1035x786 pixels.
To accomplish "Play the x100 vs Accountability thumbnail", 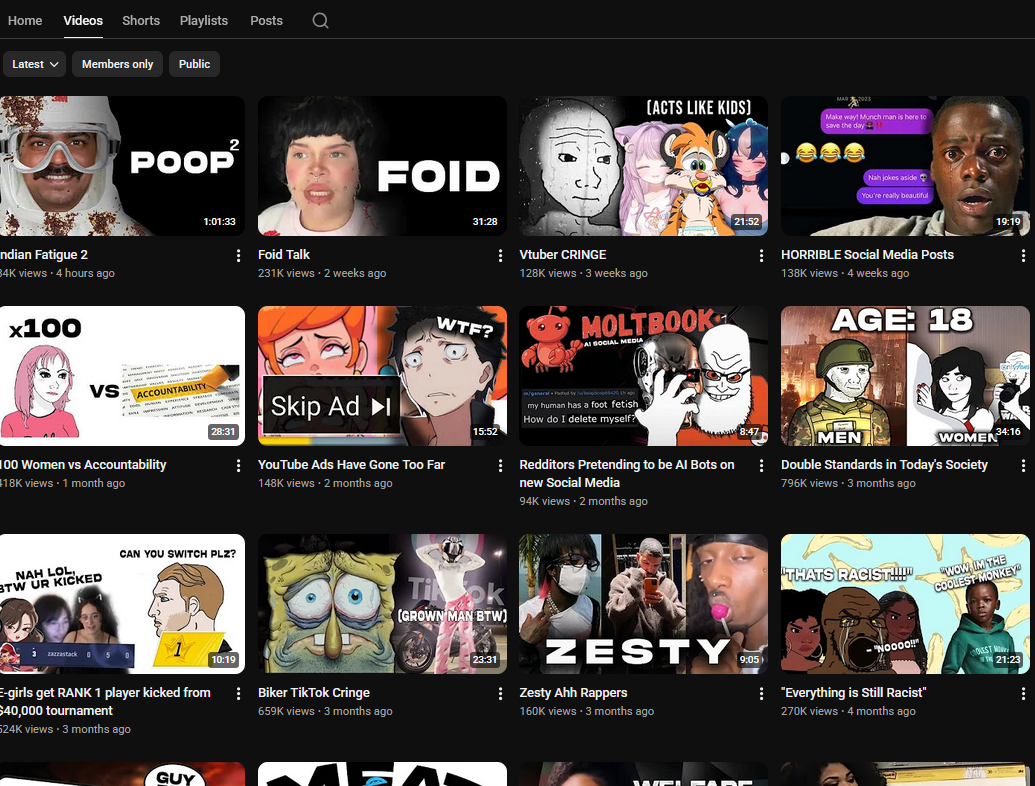I will coord(122,376).
